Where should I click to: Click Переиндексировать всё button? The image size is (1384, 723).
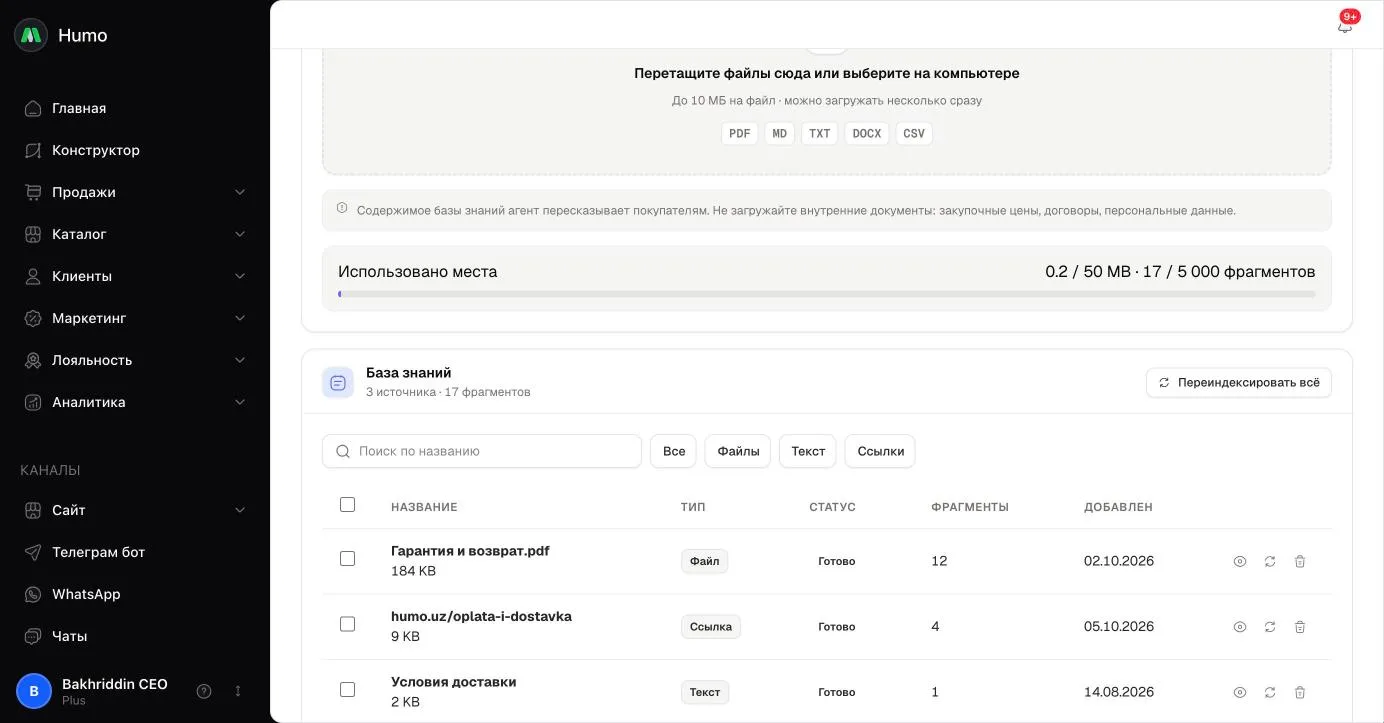(x=1239, y=383)
